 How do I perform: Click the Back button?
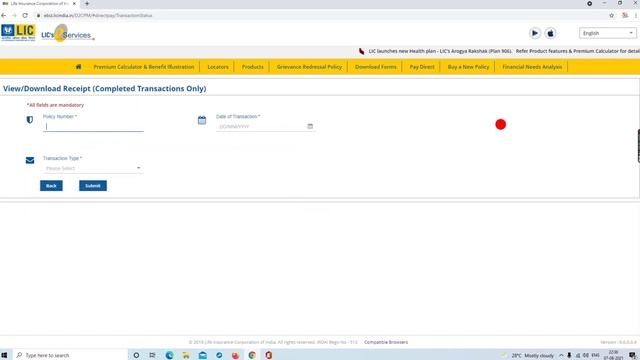point(51,186)
